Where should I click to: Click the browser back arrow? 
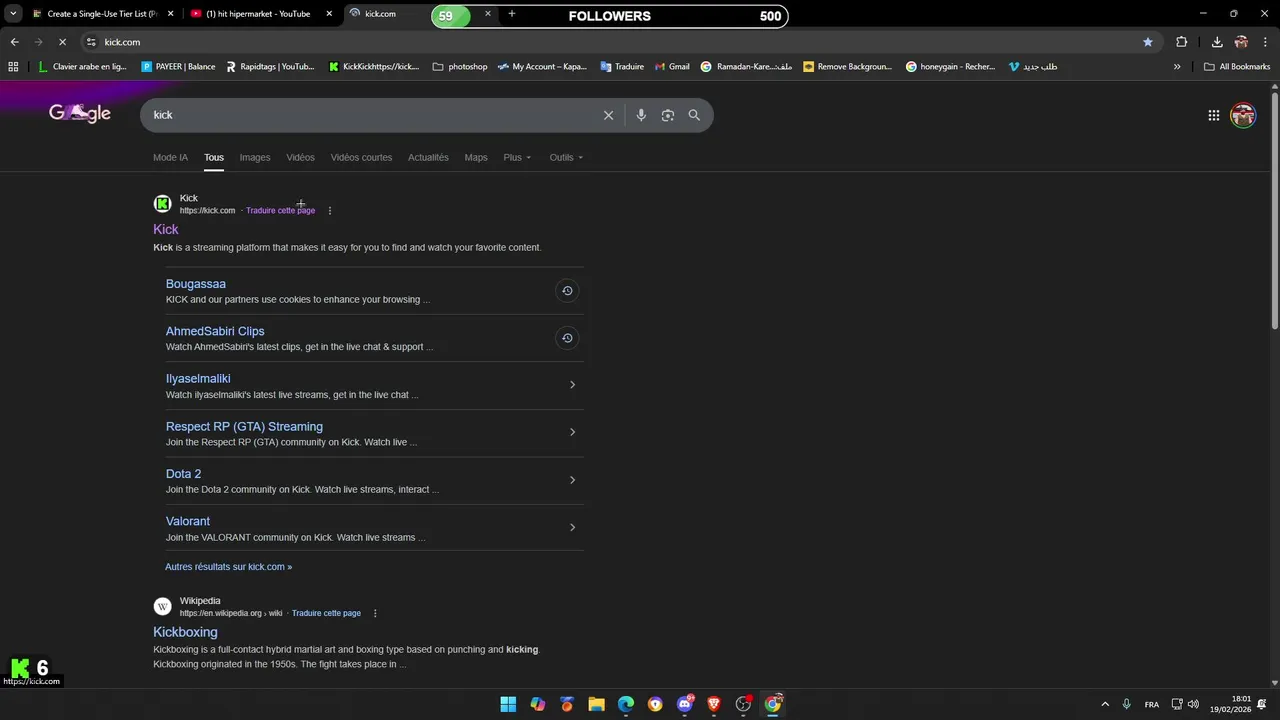14,42
